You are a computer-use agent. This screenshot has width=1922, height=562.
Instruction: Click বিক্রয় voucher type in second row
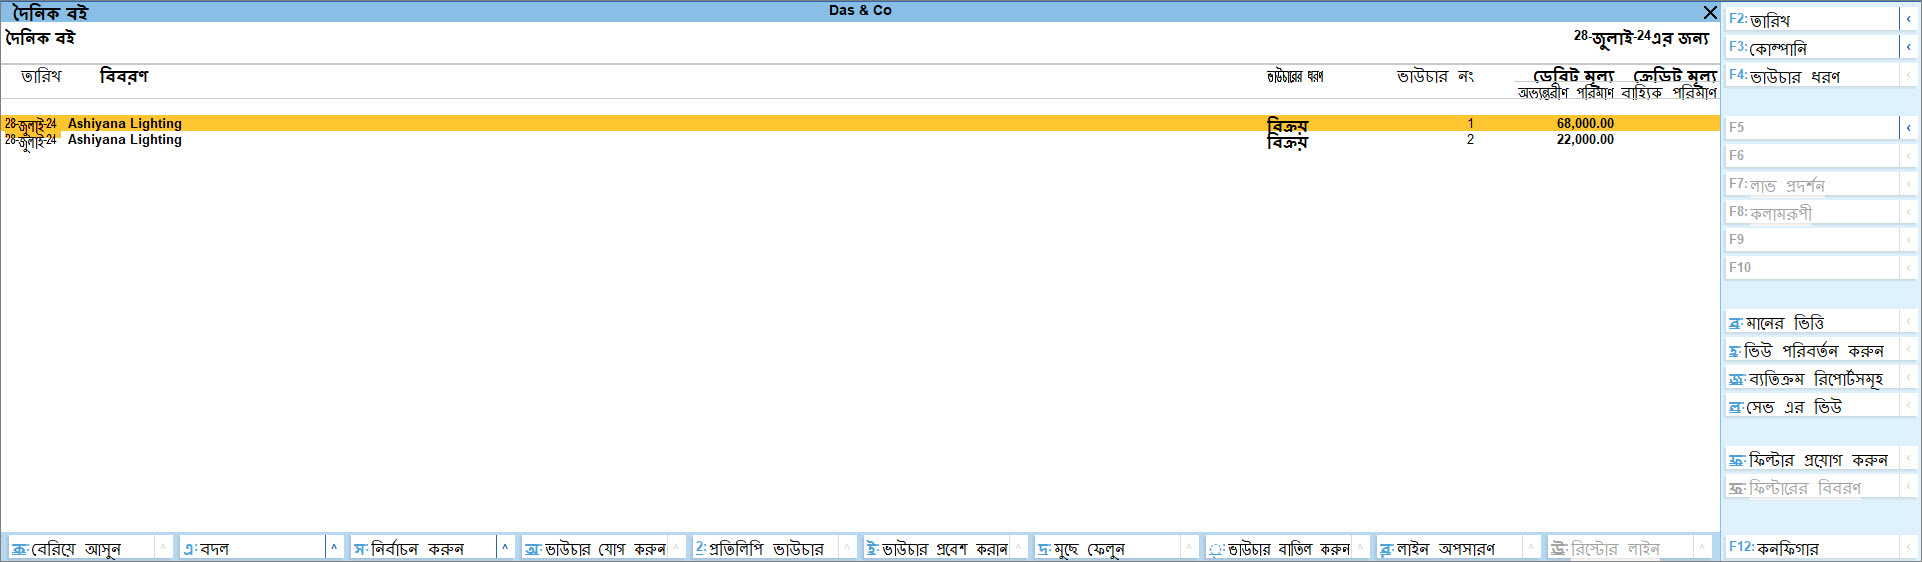[1287, 141]
